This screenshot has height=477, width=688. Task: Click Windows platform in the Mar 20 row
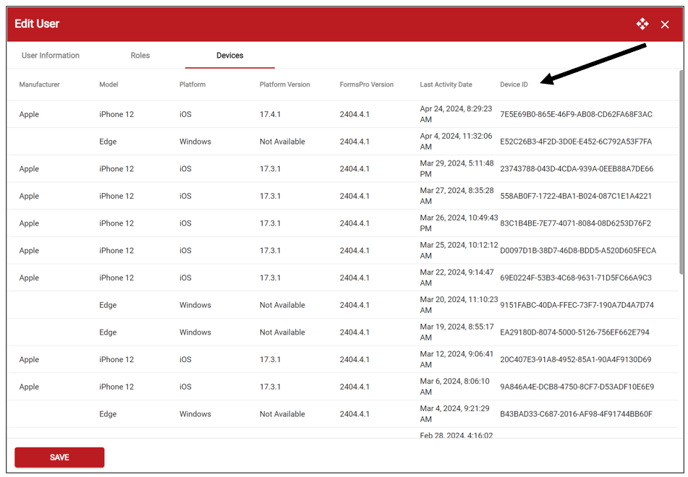click(x=195, y=305)
